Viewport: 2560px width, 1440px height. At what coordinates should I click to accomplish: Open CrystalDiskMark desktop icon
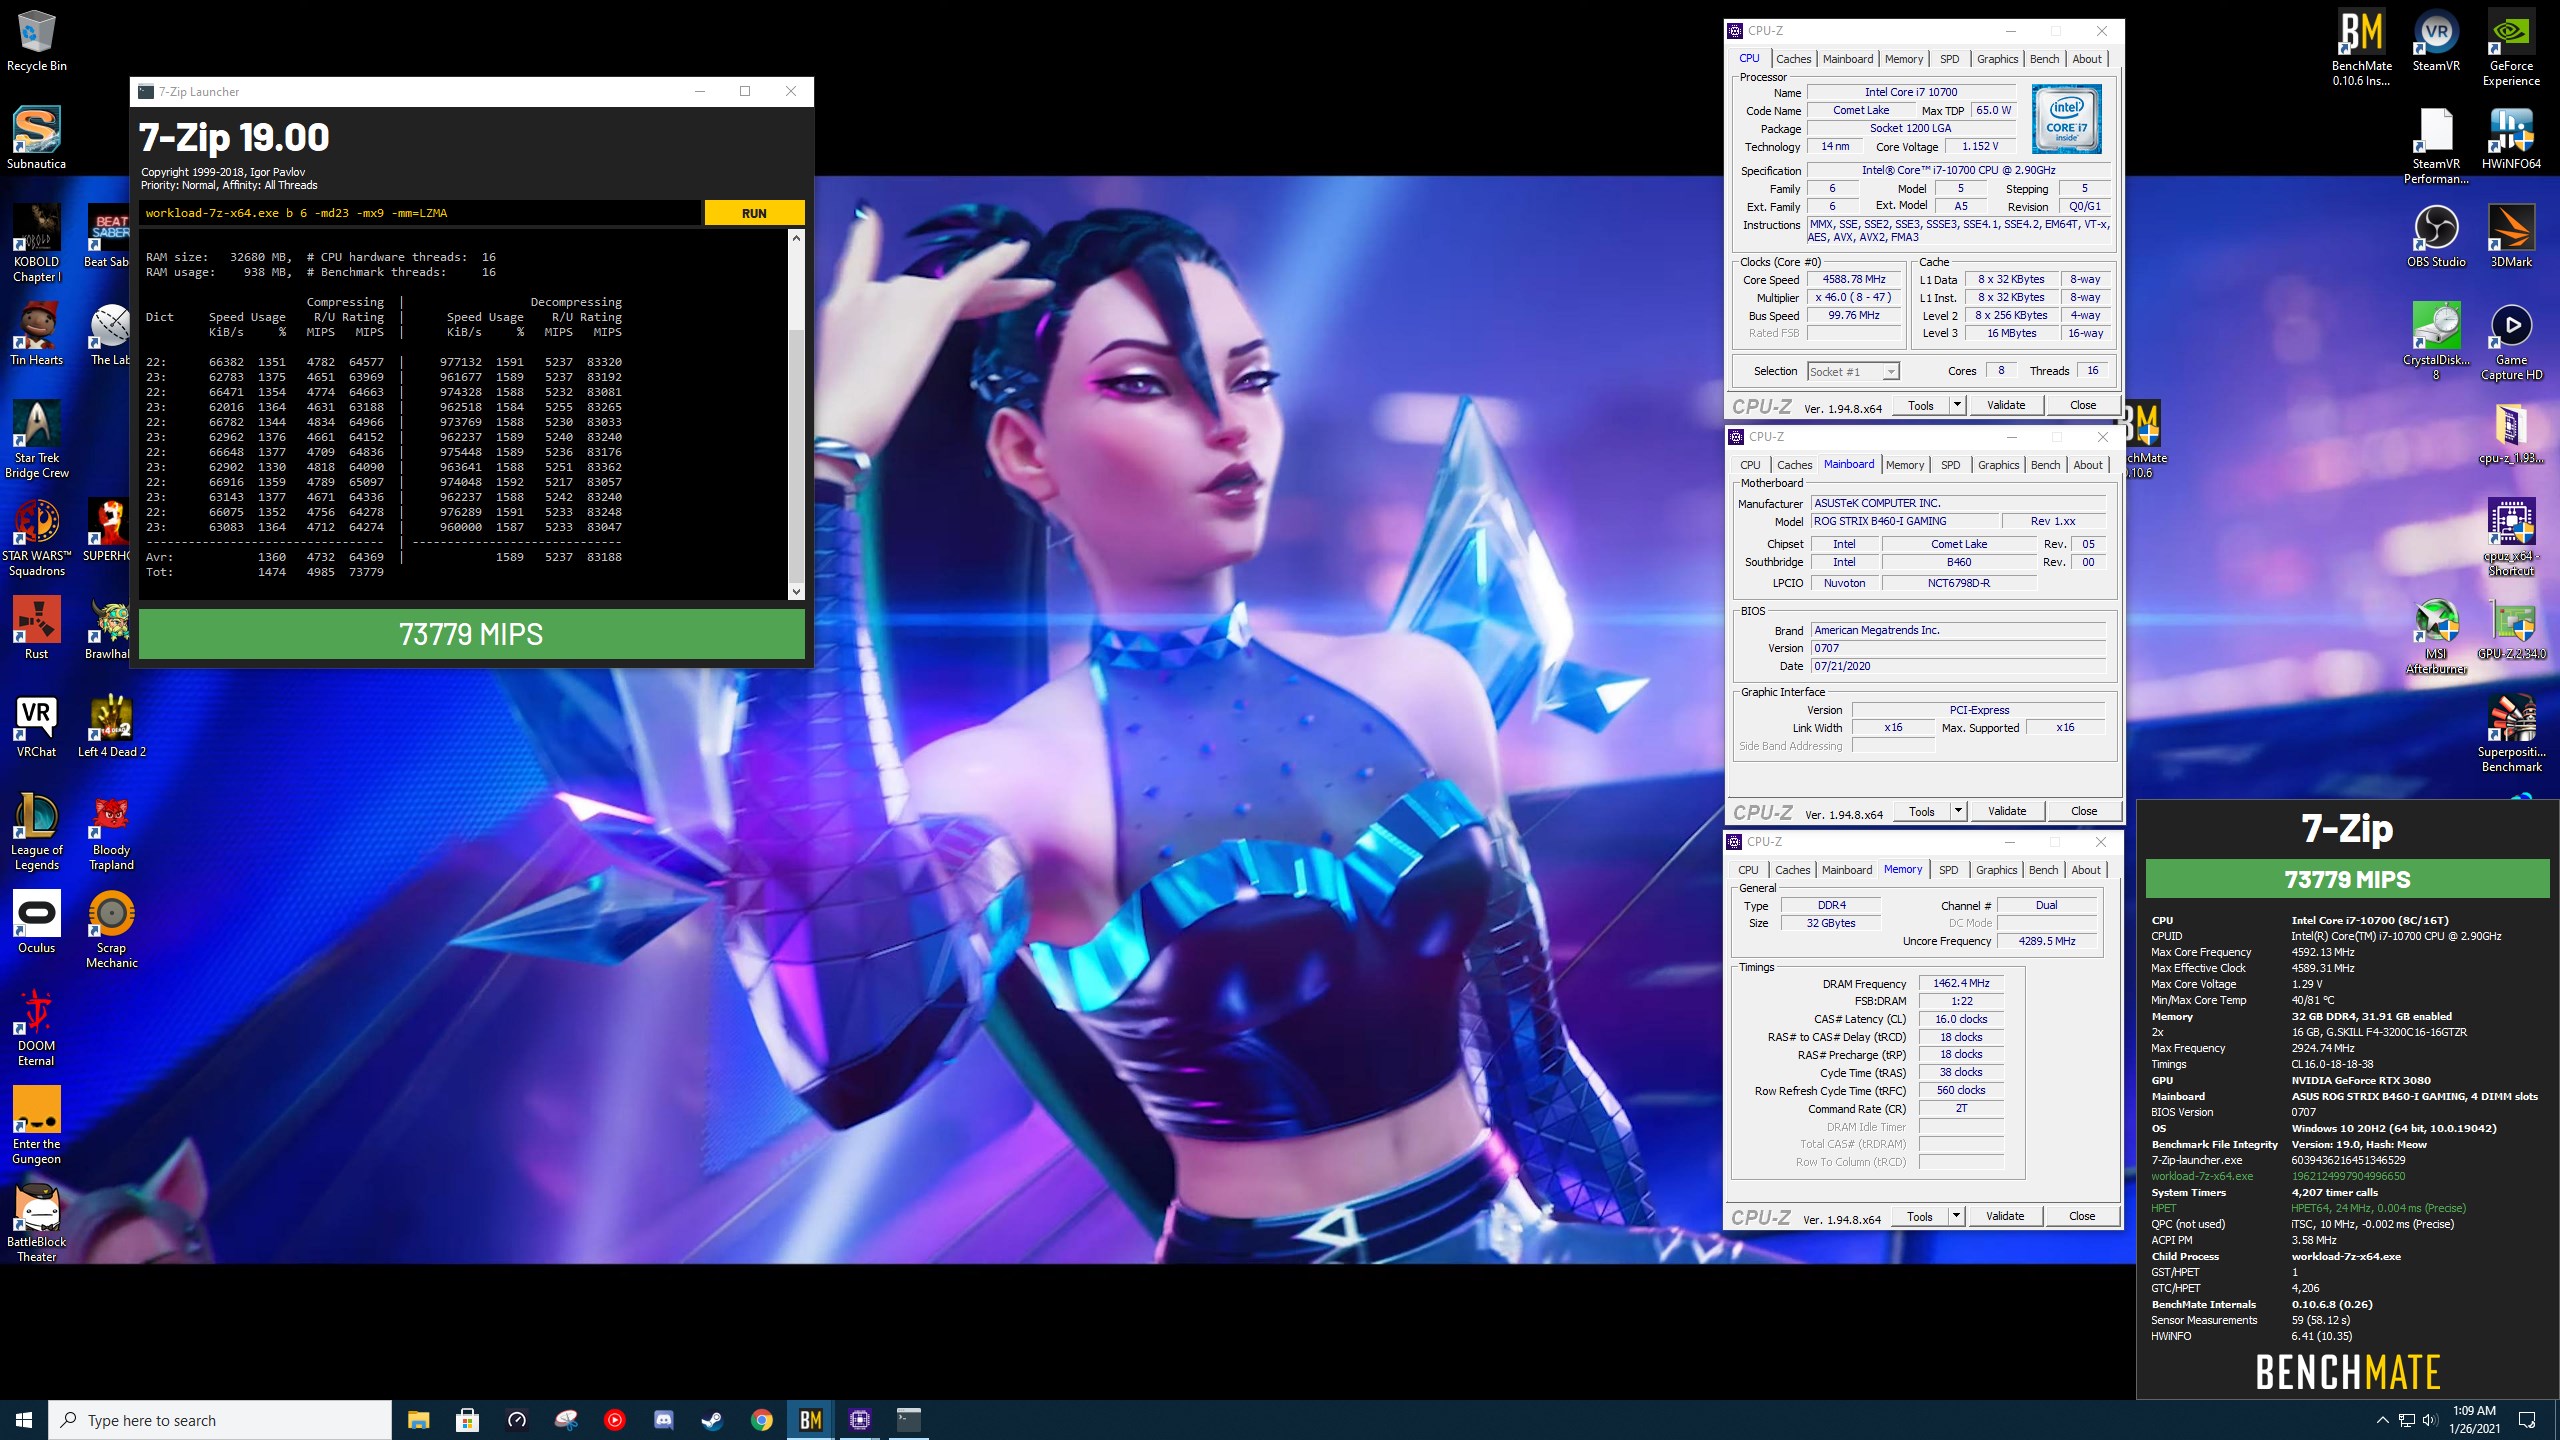tap(2436, 342)
